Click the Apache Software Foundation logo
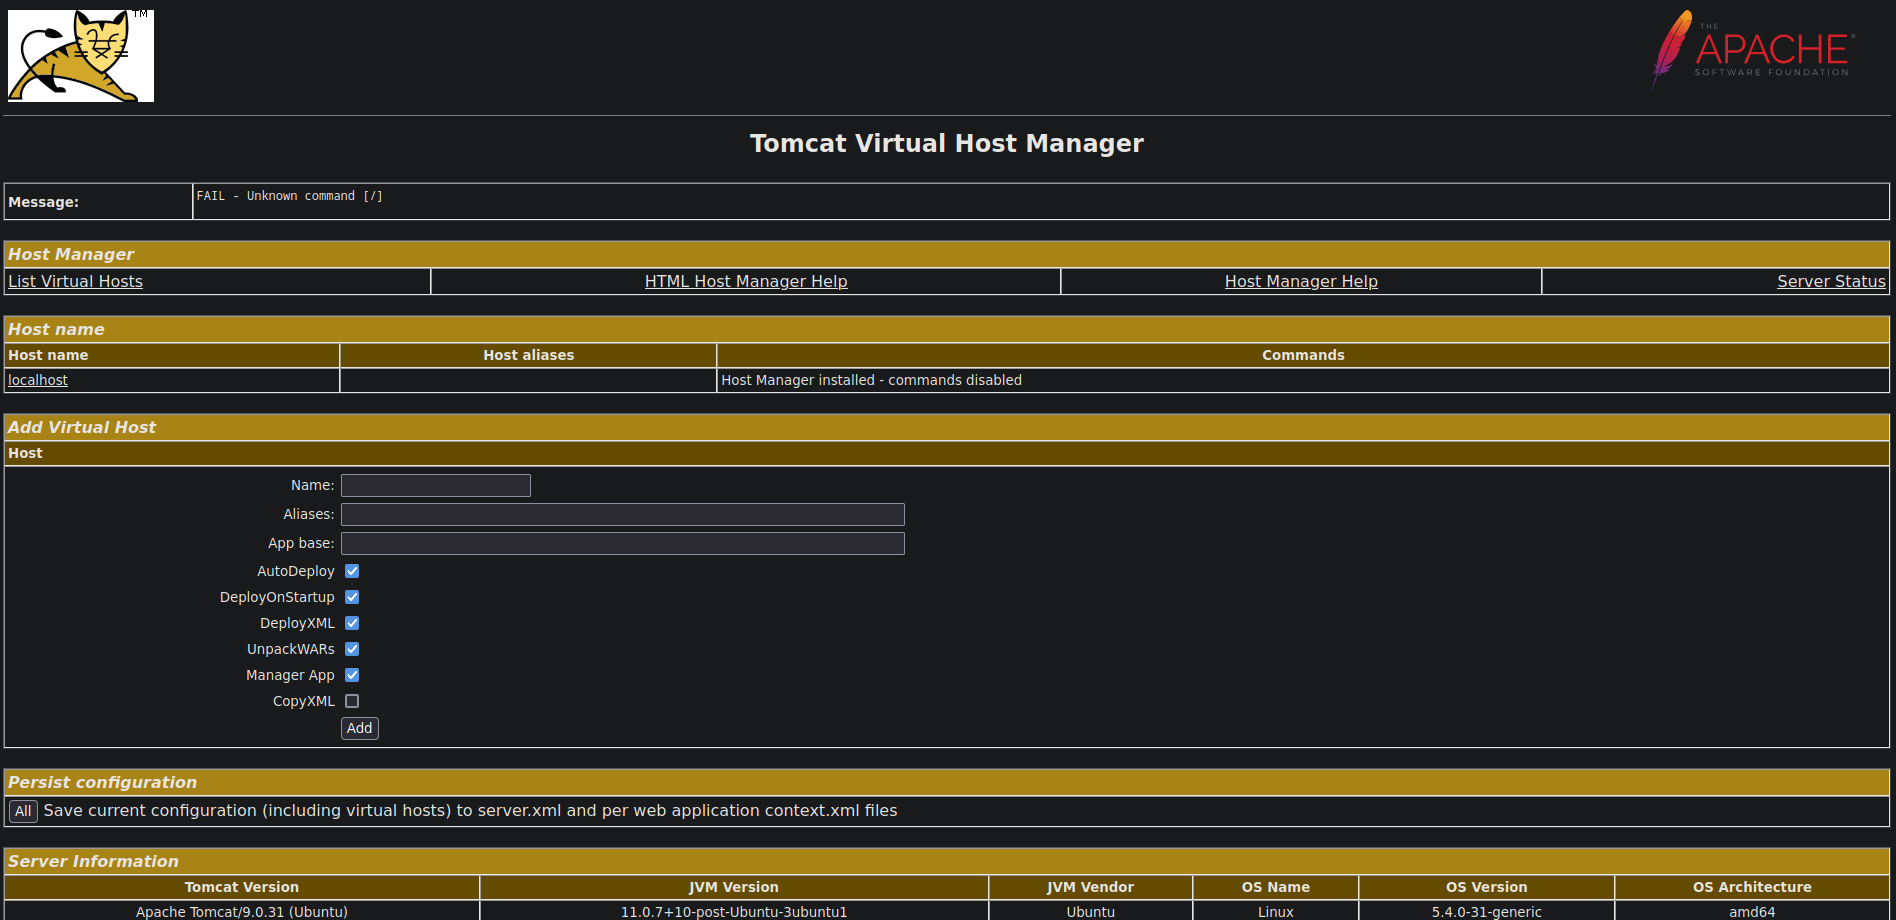 1752,50
